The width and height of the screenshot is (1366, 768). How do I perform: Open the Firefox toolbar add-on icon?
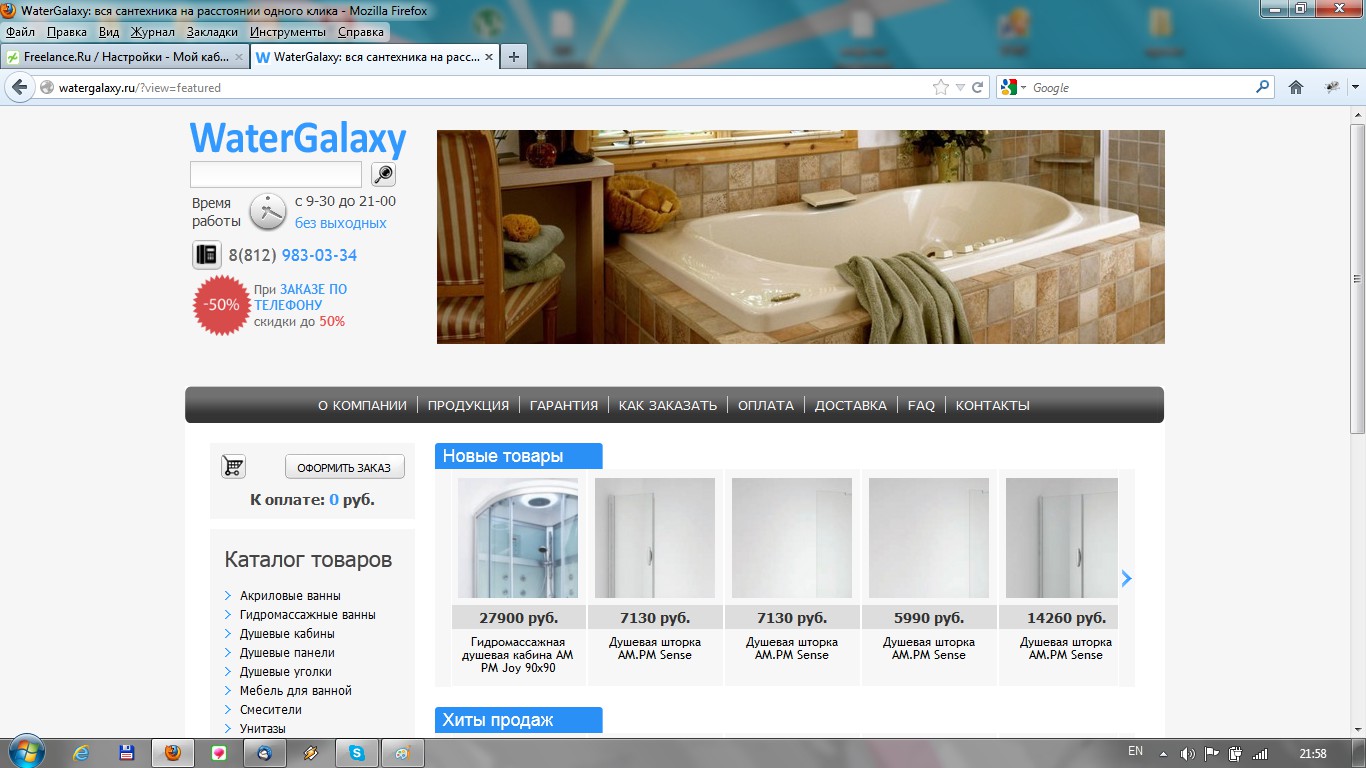pos(1332,87)
